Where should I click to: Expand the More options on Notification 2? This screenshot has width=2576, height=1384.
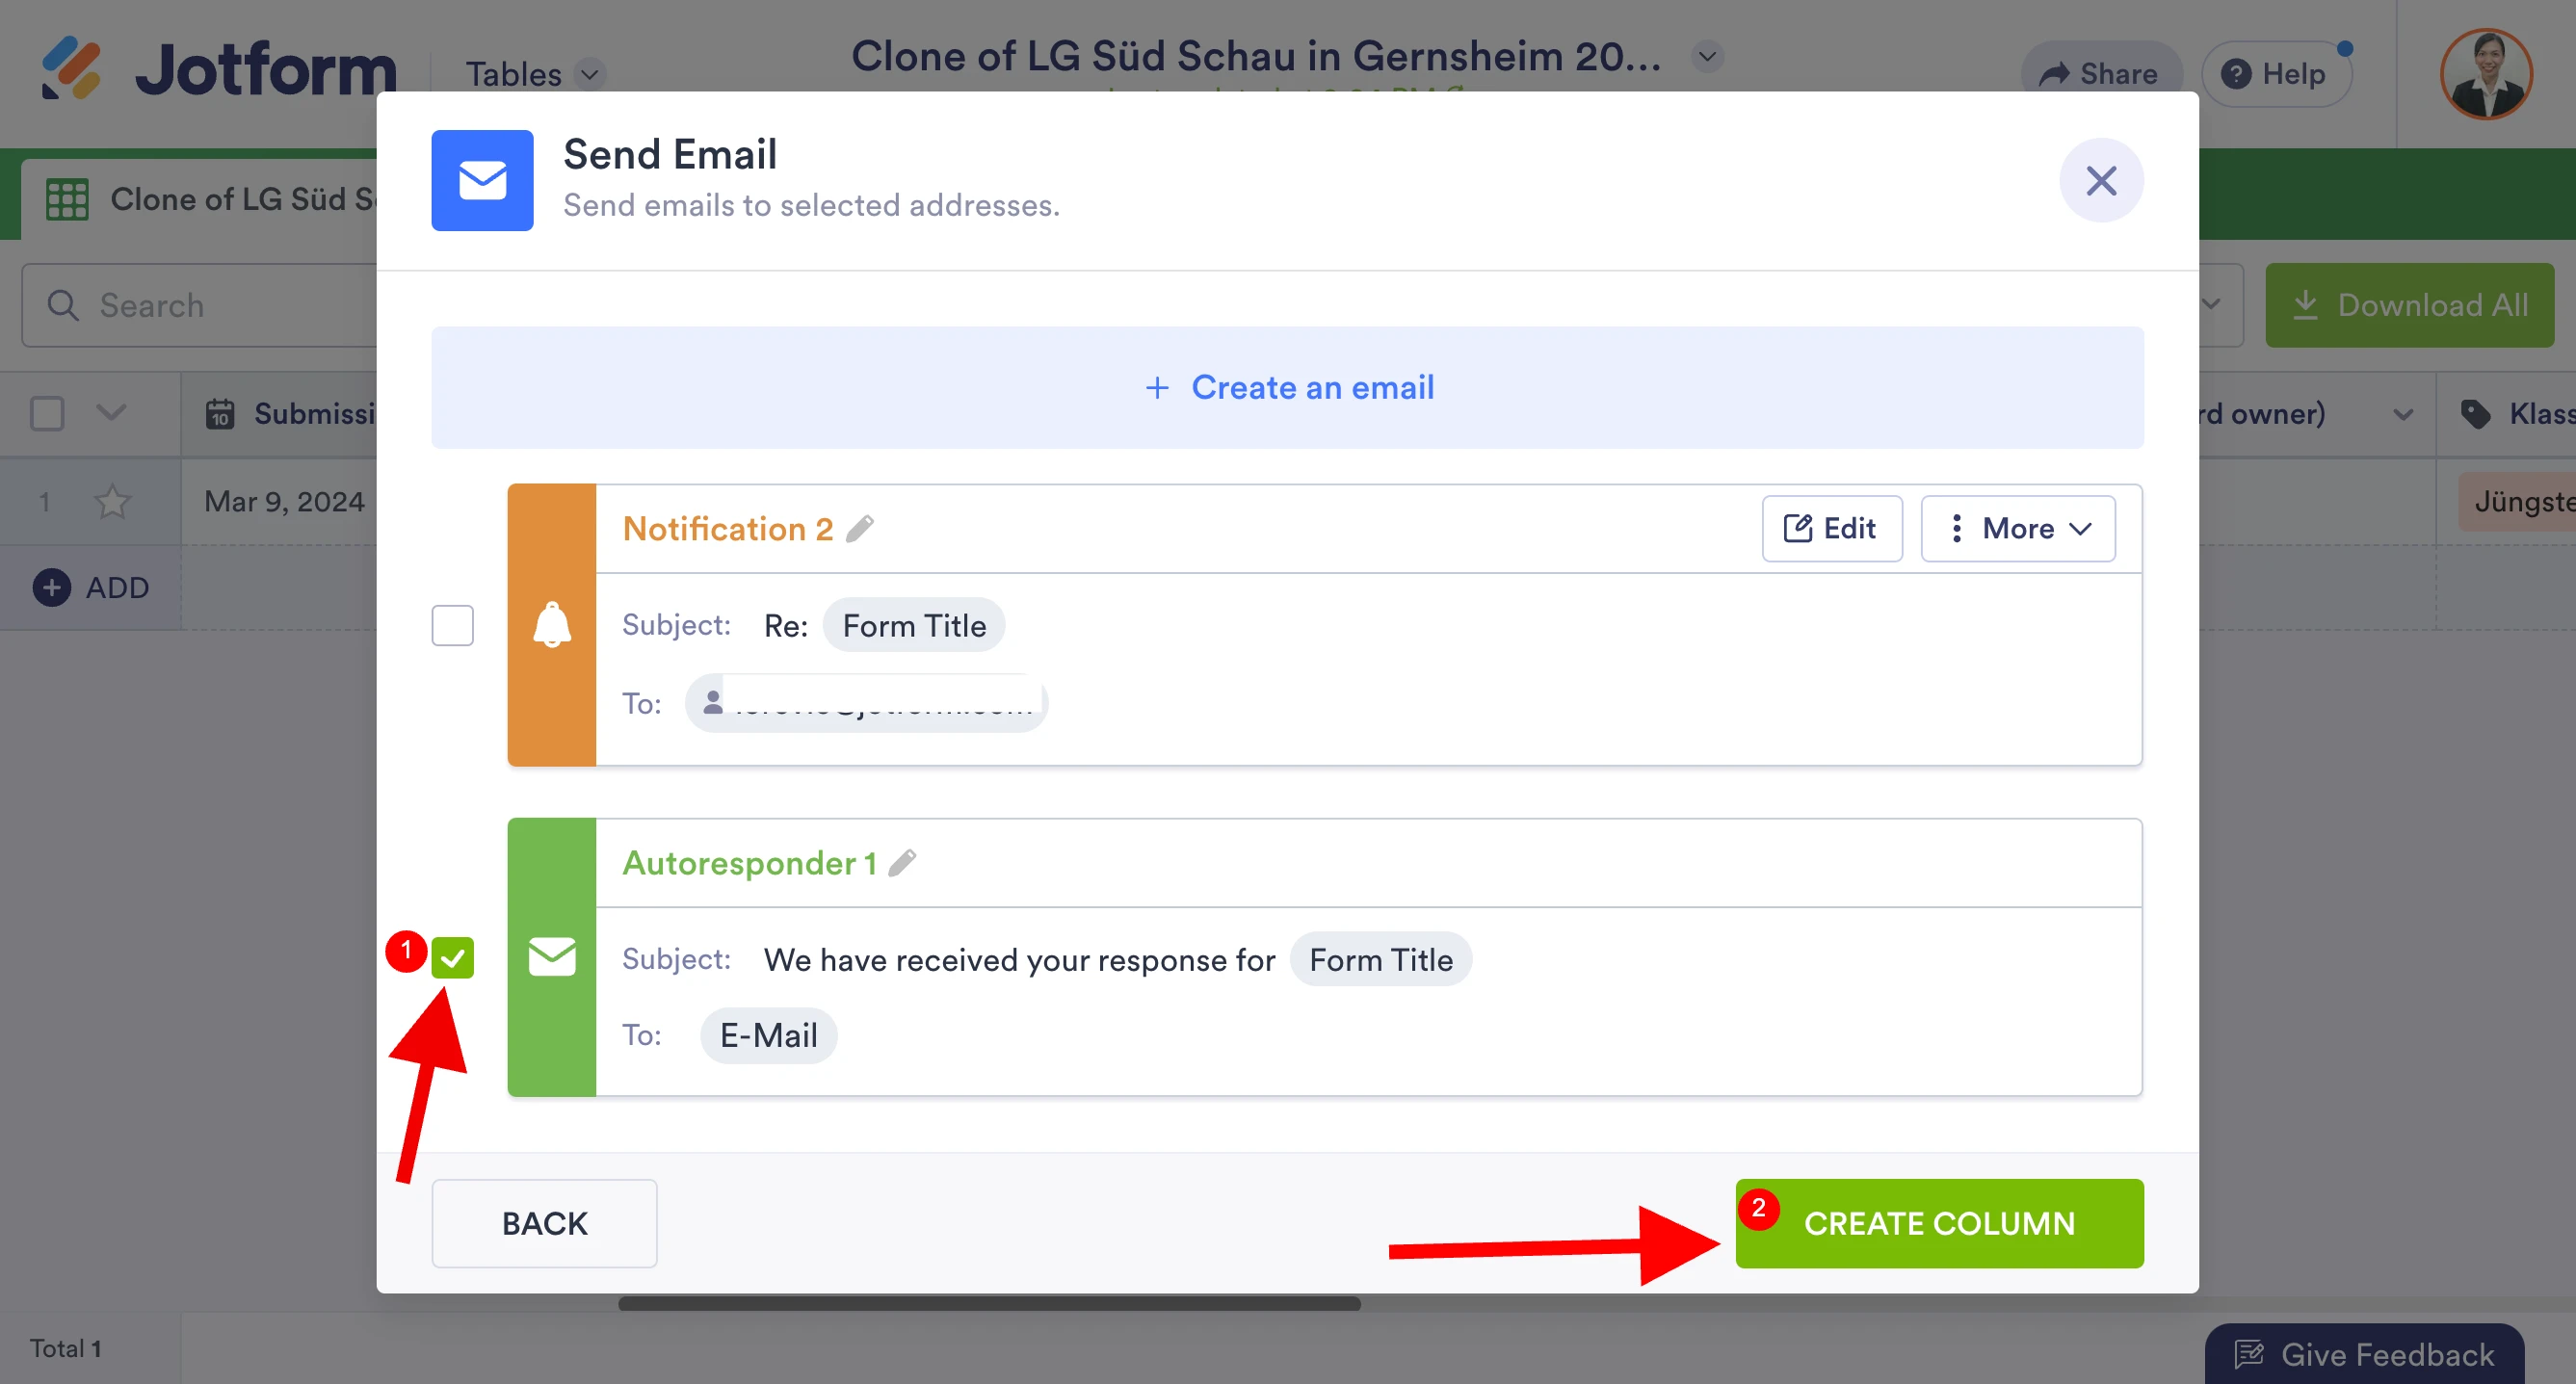[x=2017, y=528]
